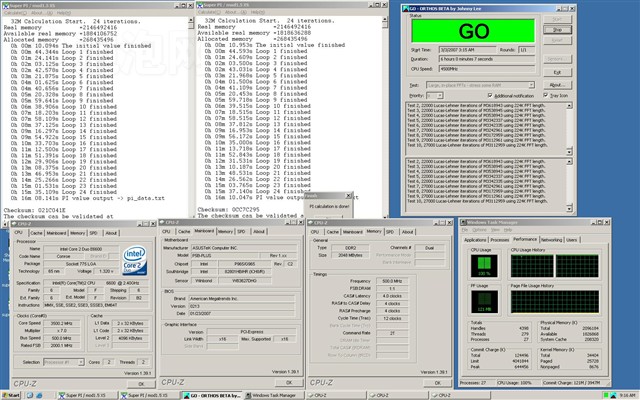
Task: Open the ORTHOS Priority dropdown
Action: click(440, 96)
